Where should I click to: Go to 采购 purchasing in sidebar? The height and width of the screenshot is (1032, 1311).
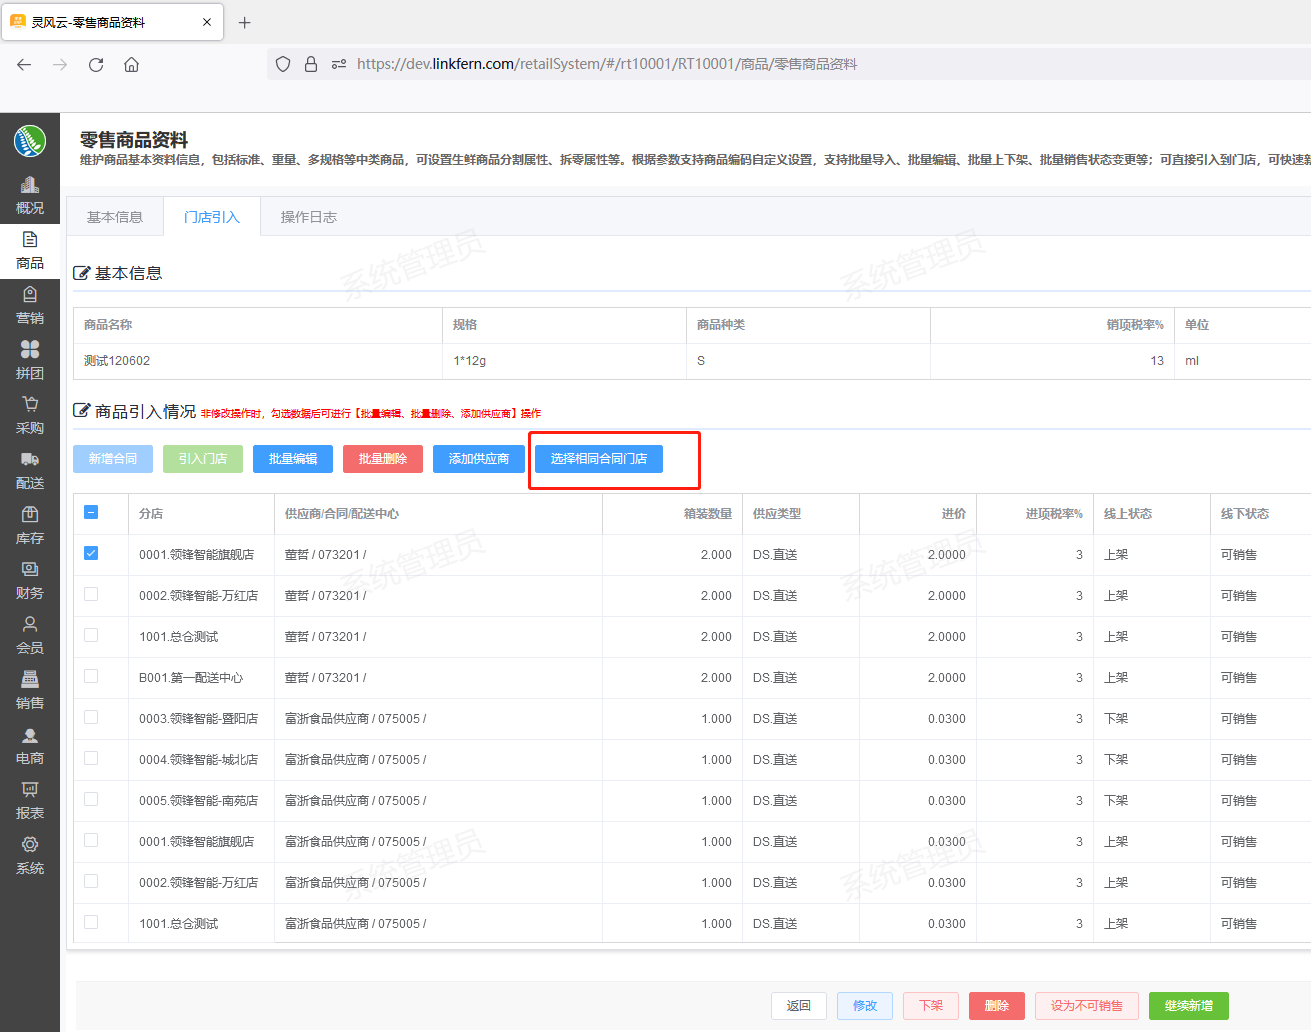tap(30, 415)
